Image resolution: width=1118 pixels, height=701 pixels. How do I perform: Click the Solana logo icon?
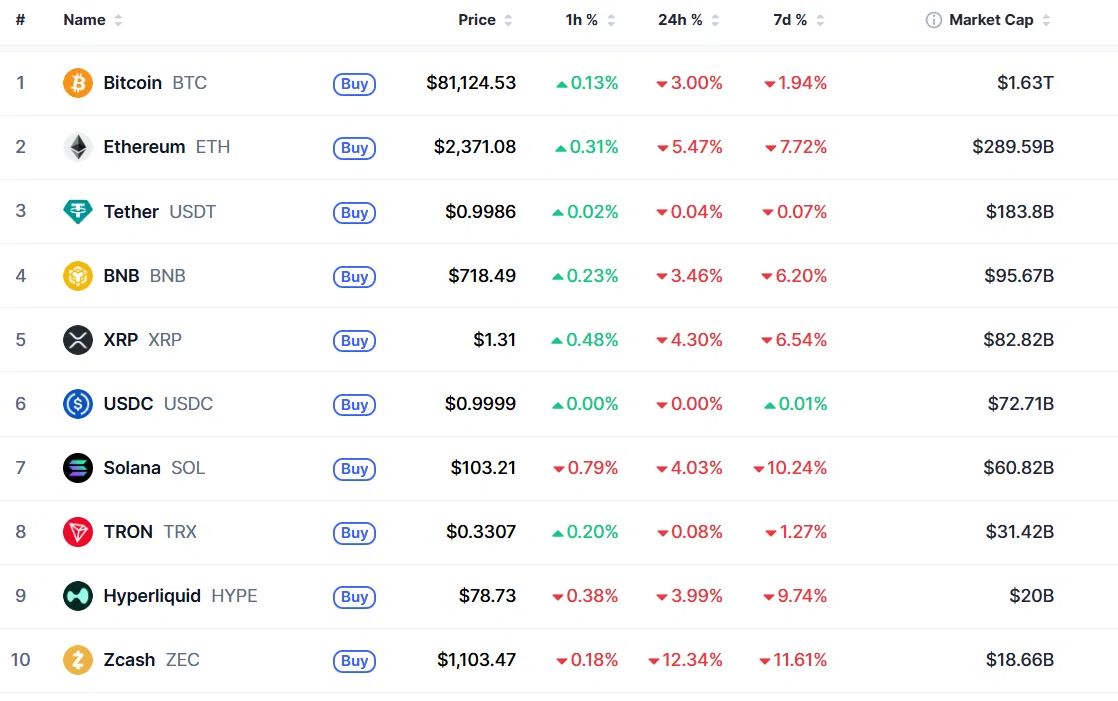pos(78,468)
